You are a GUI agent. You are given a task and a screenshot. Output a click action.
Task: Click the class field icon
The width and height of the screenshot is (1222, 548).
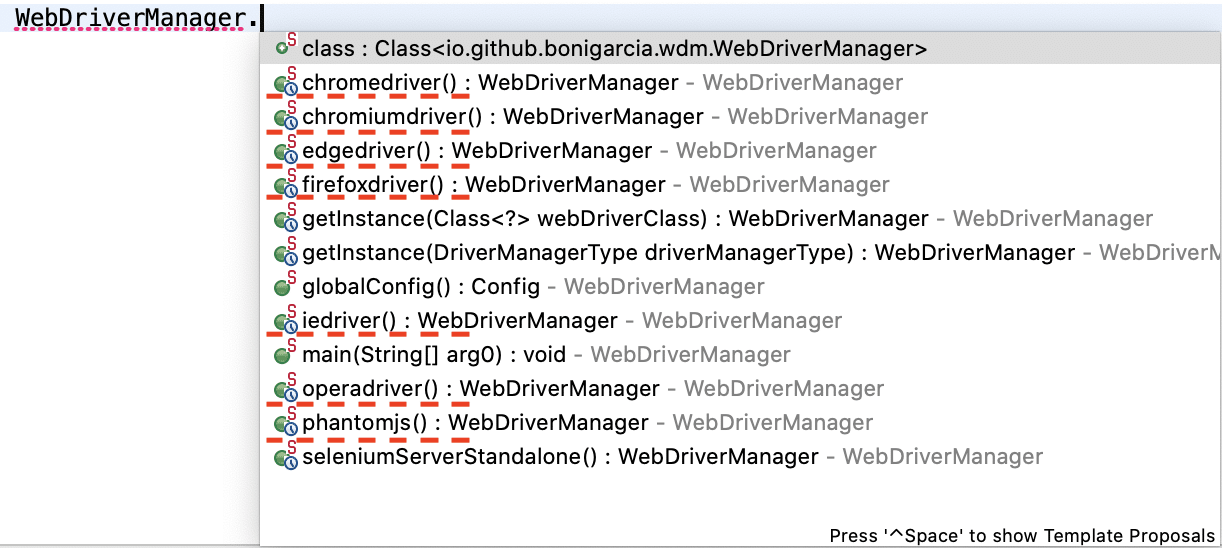click(285, 47)
